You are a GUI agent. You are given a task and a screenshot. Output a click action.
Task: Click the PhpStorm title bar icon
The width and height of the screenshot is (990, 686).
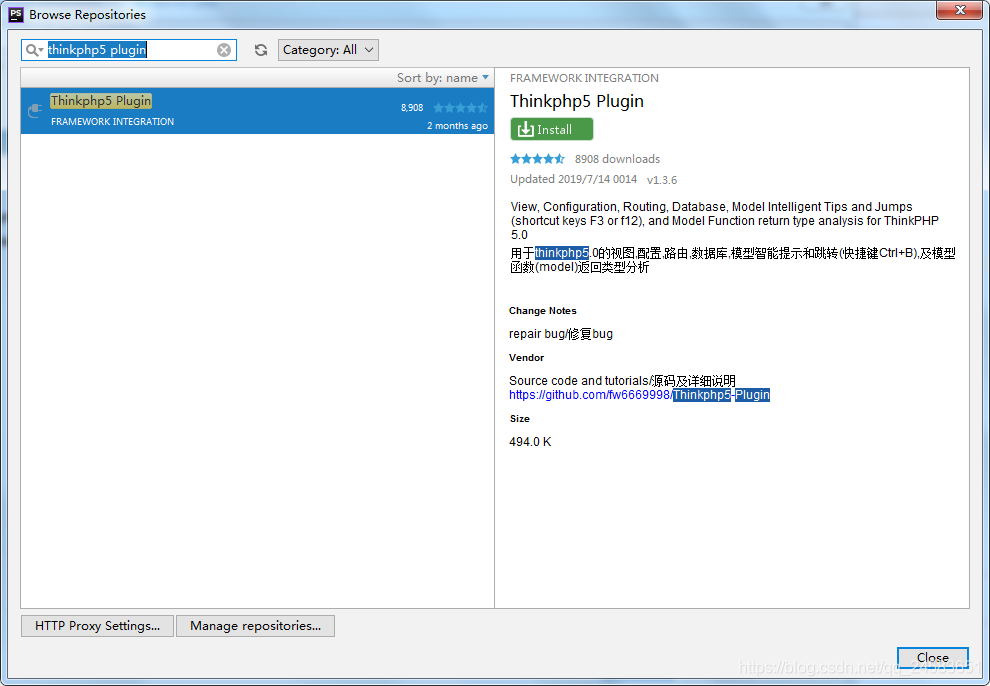click(16, 15)
